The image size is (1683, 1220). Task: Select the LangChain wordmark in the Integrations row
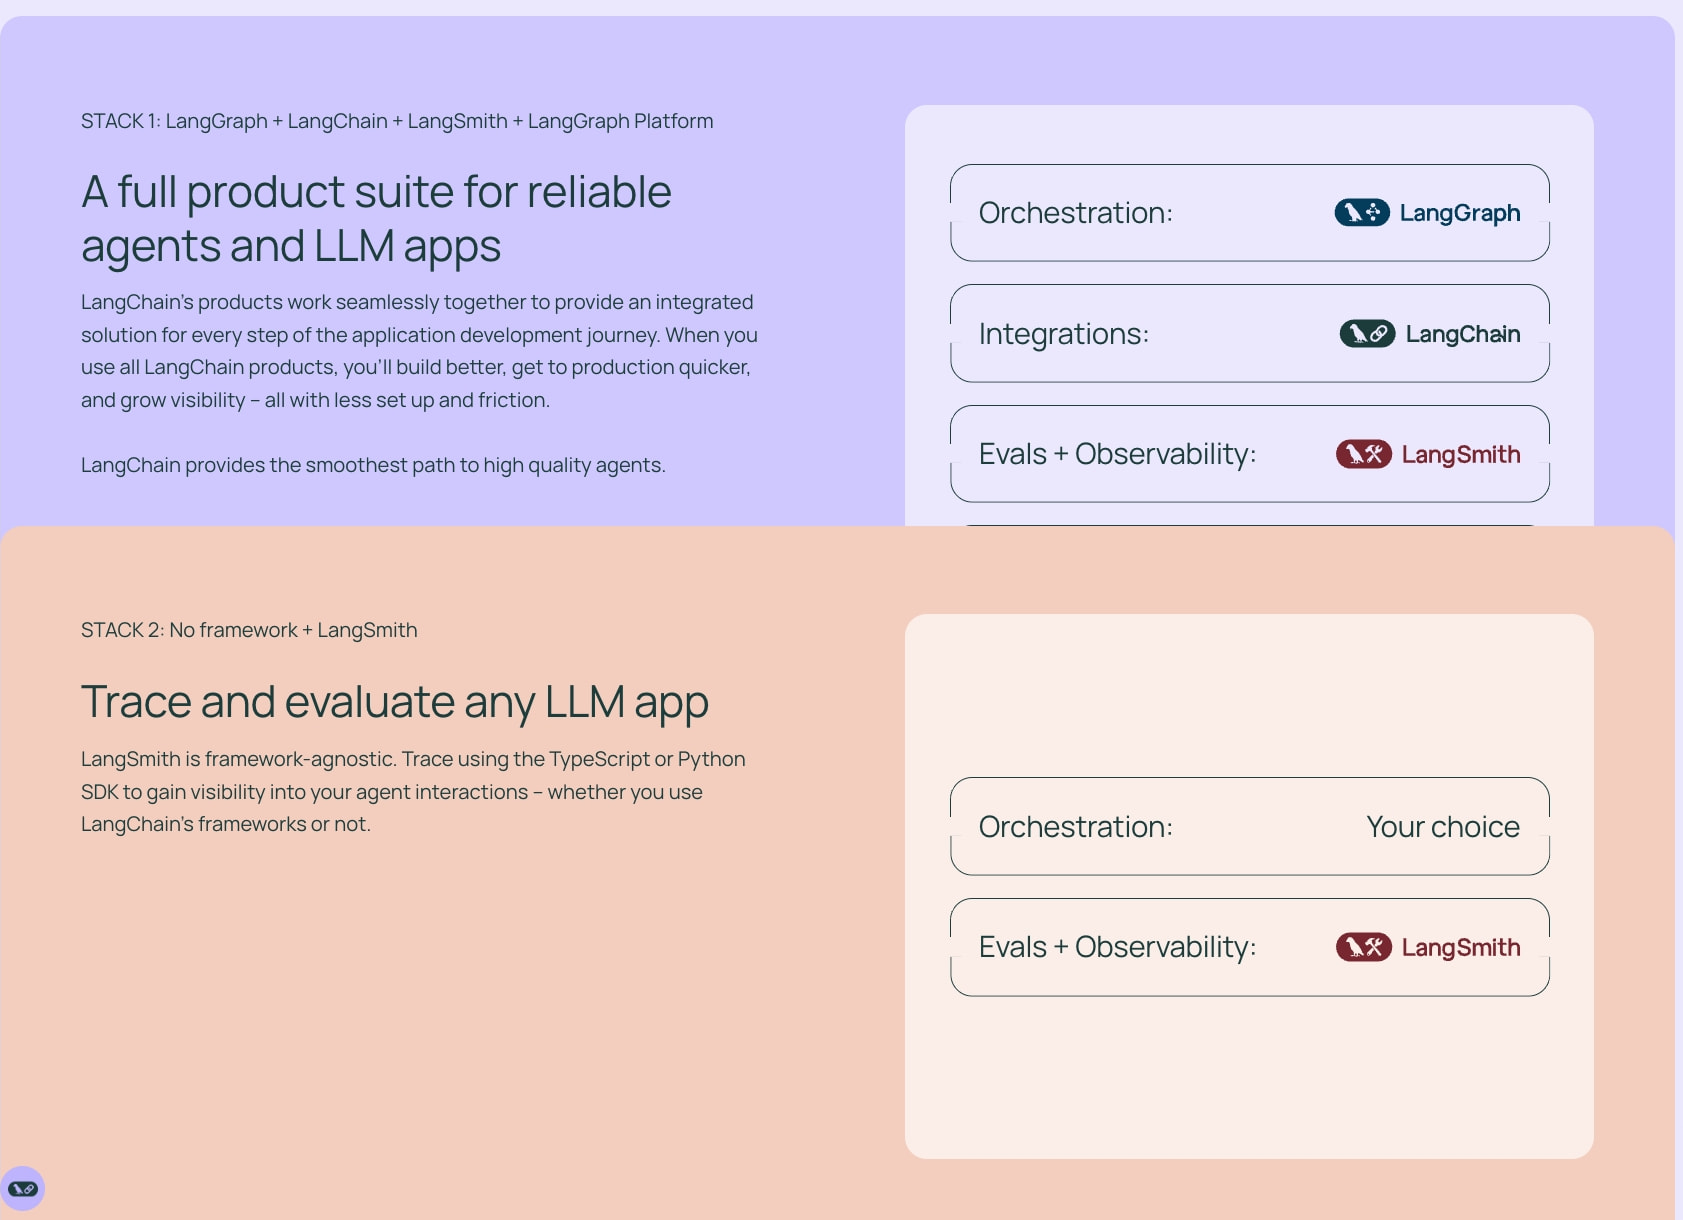(1463, 334)
